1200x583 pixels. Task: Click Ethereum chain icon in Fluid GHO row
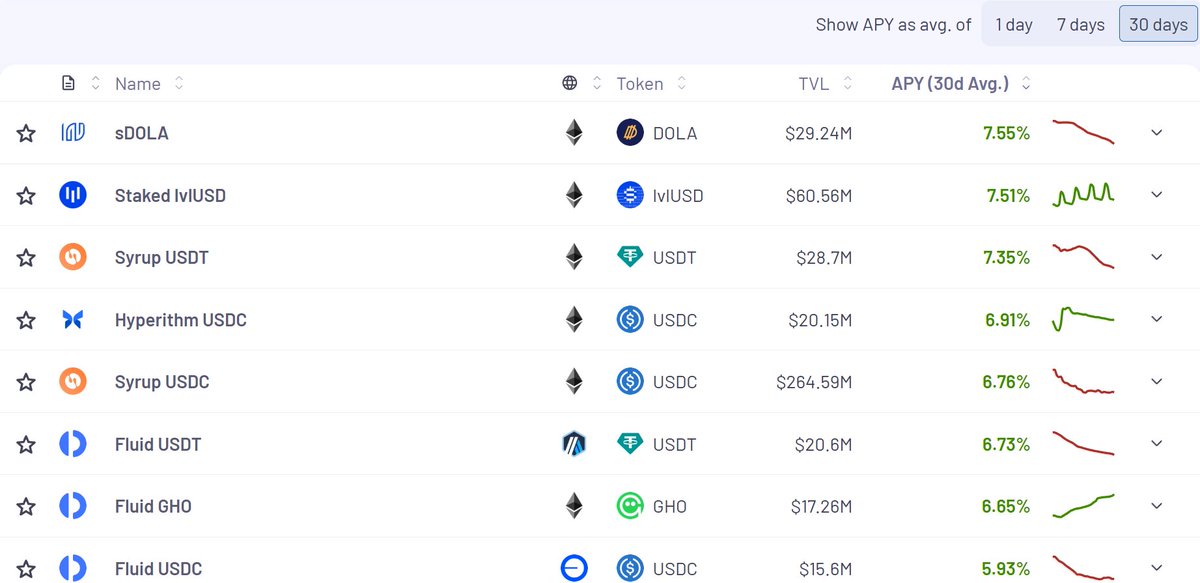coord(574,506)
